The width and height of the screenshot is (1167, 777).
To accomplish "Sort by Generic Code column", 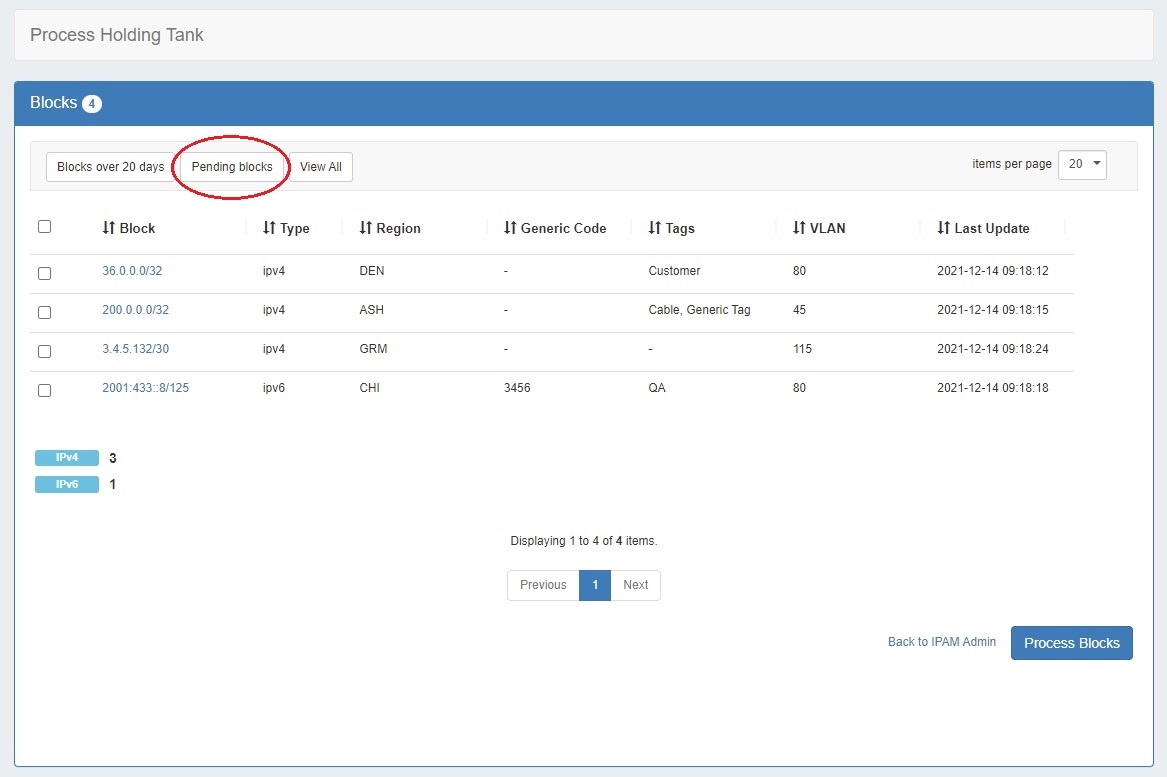I will click(555, 228).
